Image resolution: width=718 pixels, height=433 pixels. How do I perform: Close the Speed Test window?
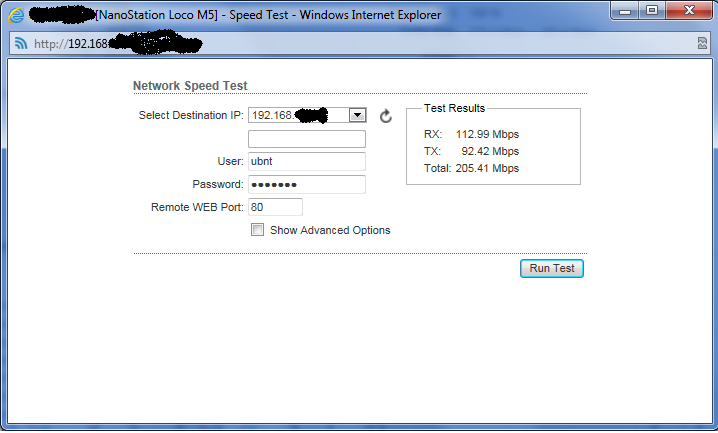point(689,11)
